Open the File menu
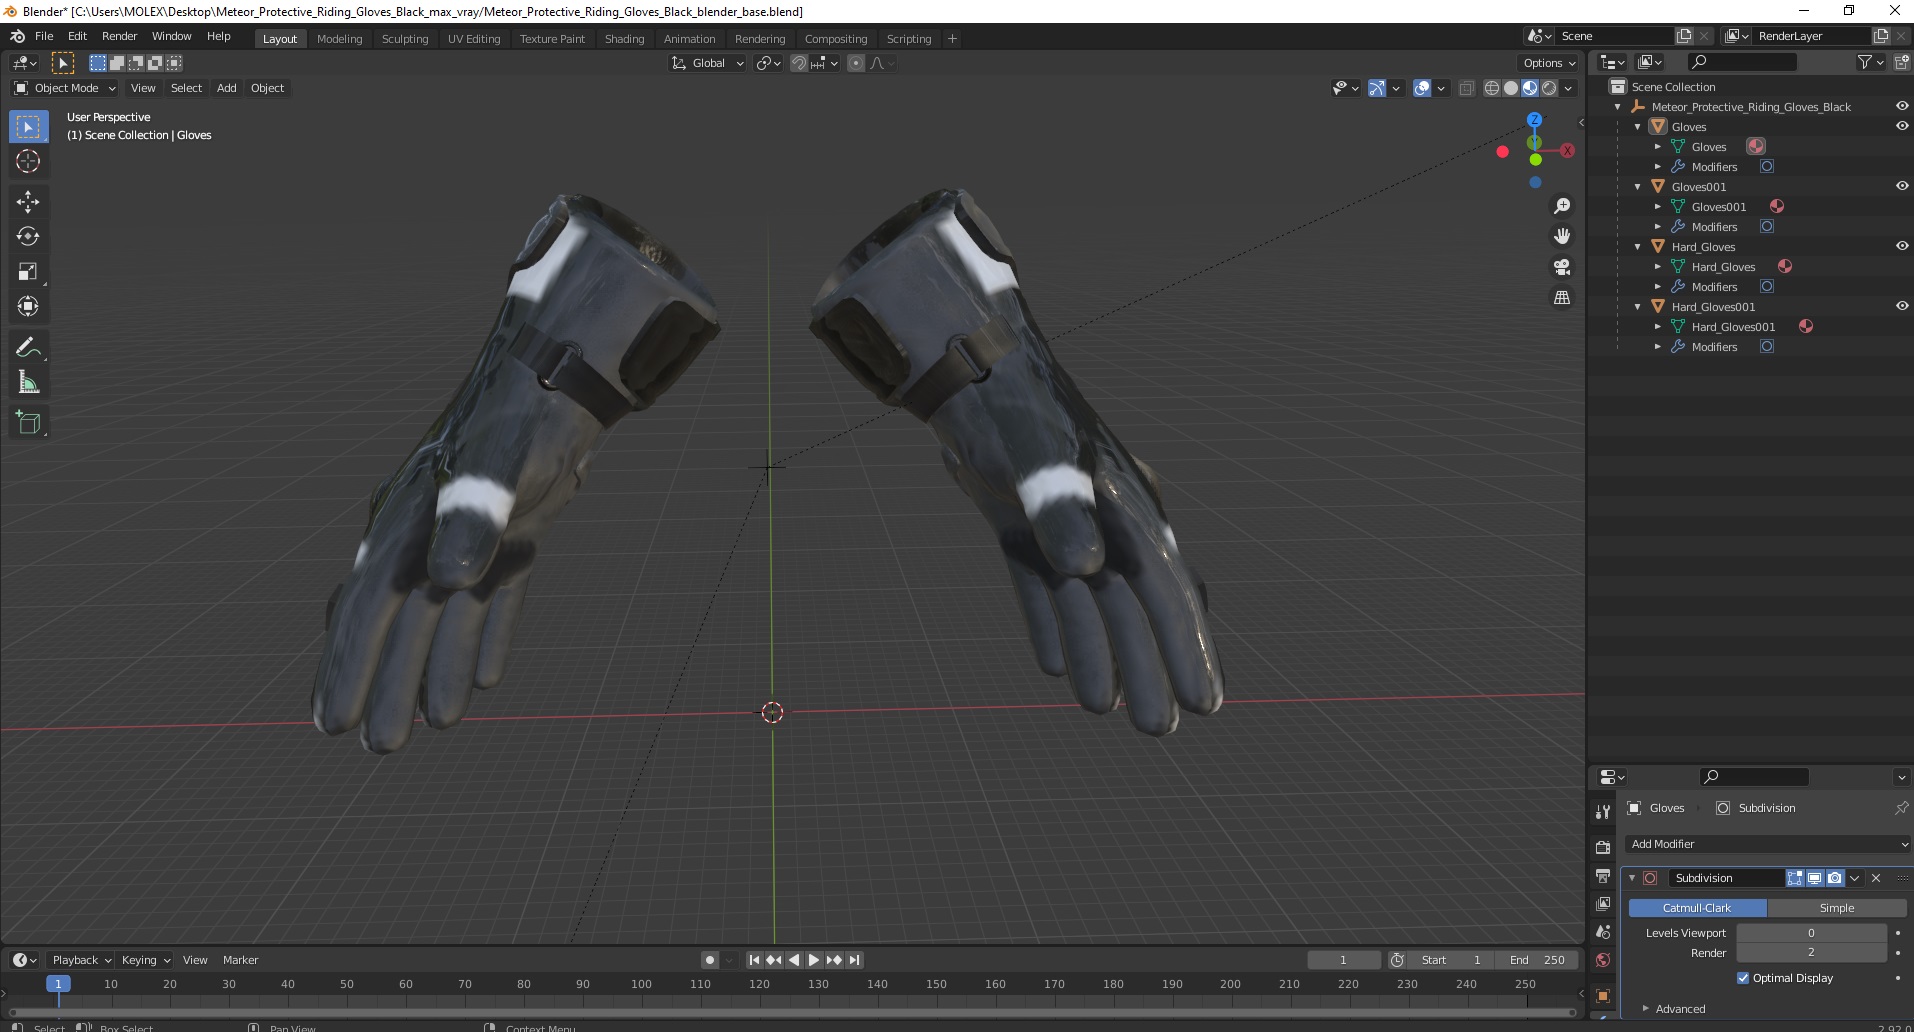This screenshot has width=1914, height=1032. 44,36
